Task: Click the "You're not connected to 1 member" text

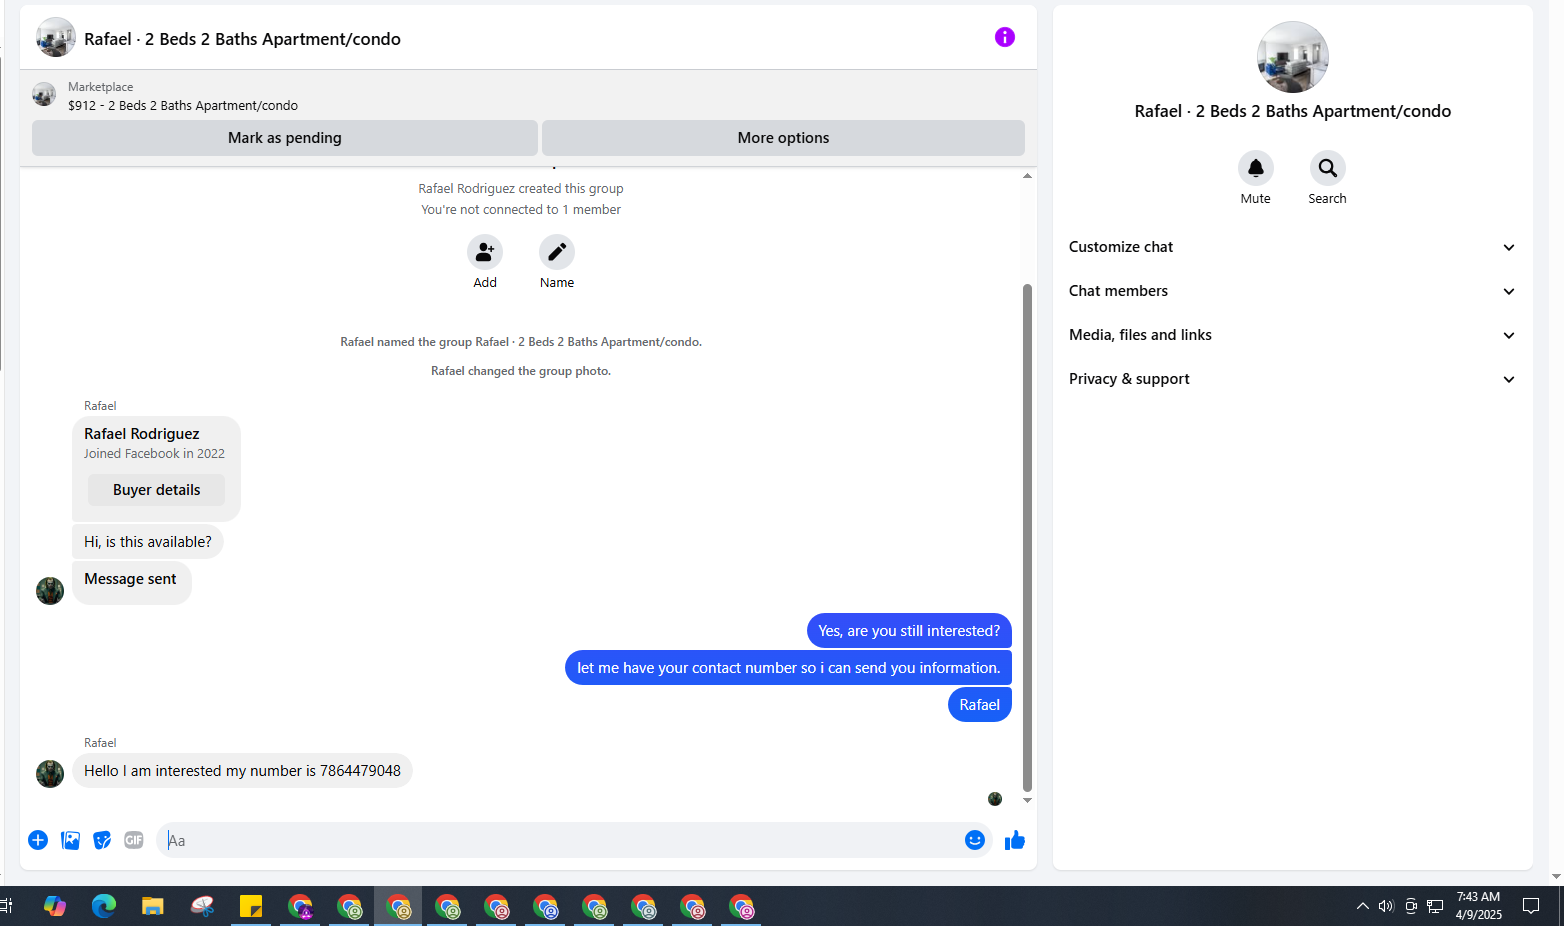Action: click(x=521, y=209)
